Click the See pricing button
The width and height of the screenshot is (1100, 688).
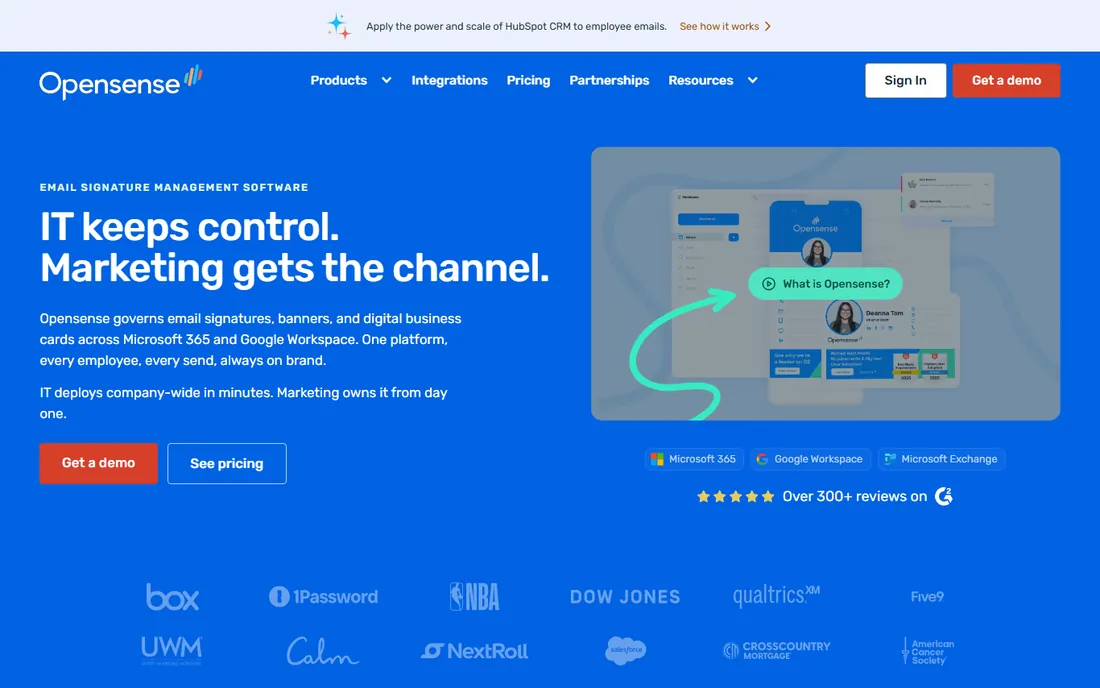227,463
